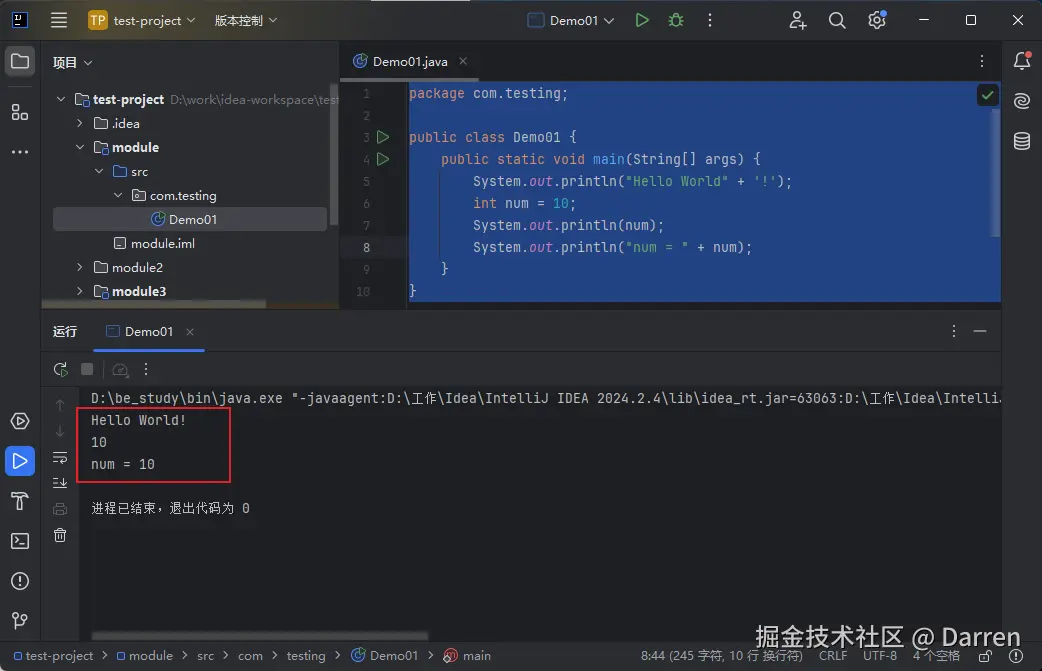Screen dimensions: 1042x671
Task: Click test-project in breadcrumb bar
Action: (53, 656)
